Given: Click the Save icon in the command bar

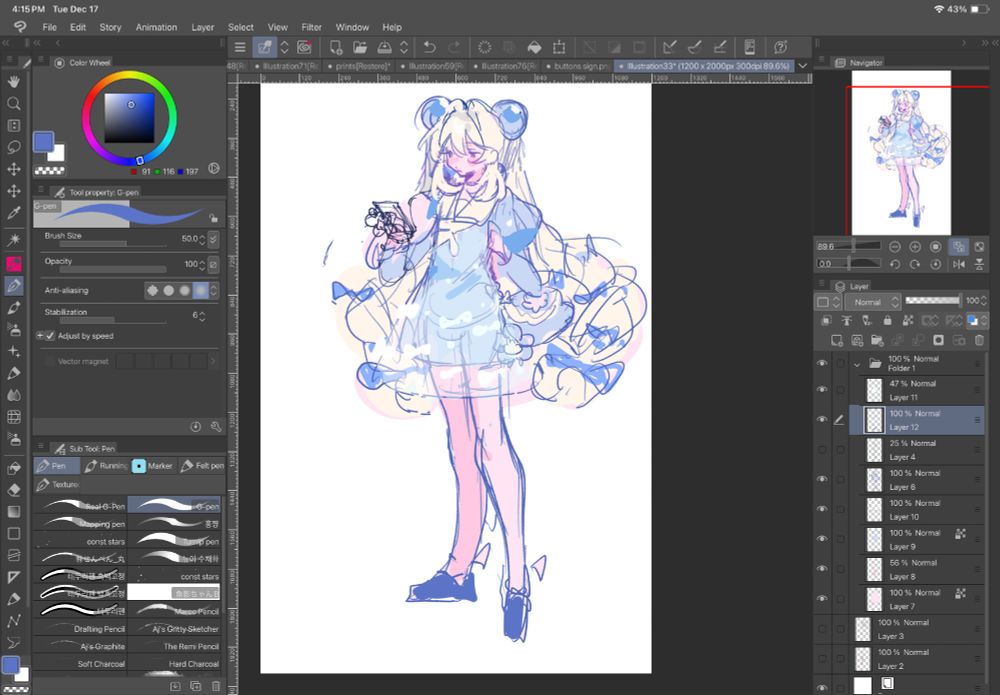Looking at the screenshot, I should pos(384,47).
